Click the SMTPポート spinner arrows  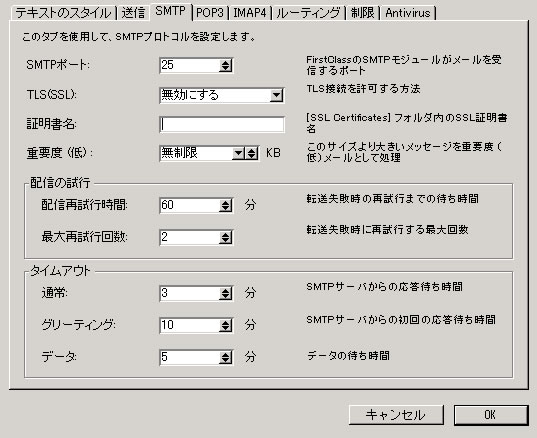pyautogui.click(x=225, y=65)
